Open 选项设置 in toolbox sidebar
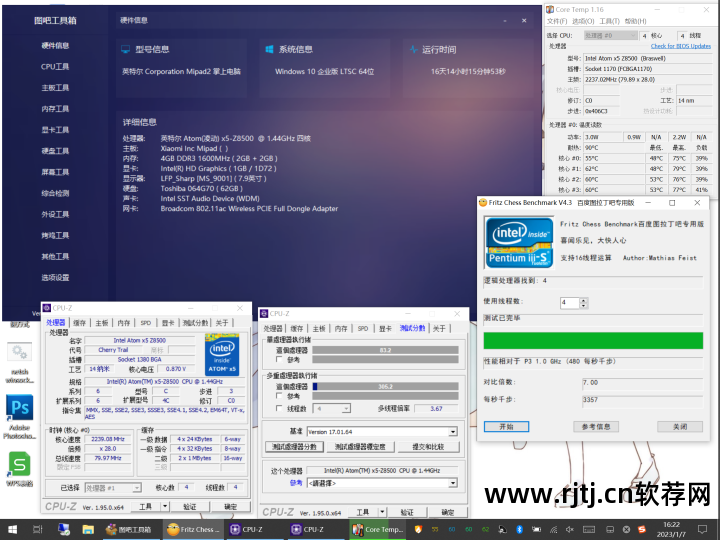 (x=55, y=277)
